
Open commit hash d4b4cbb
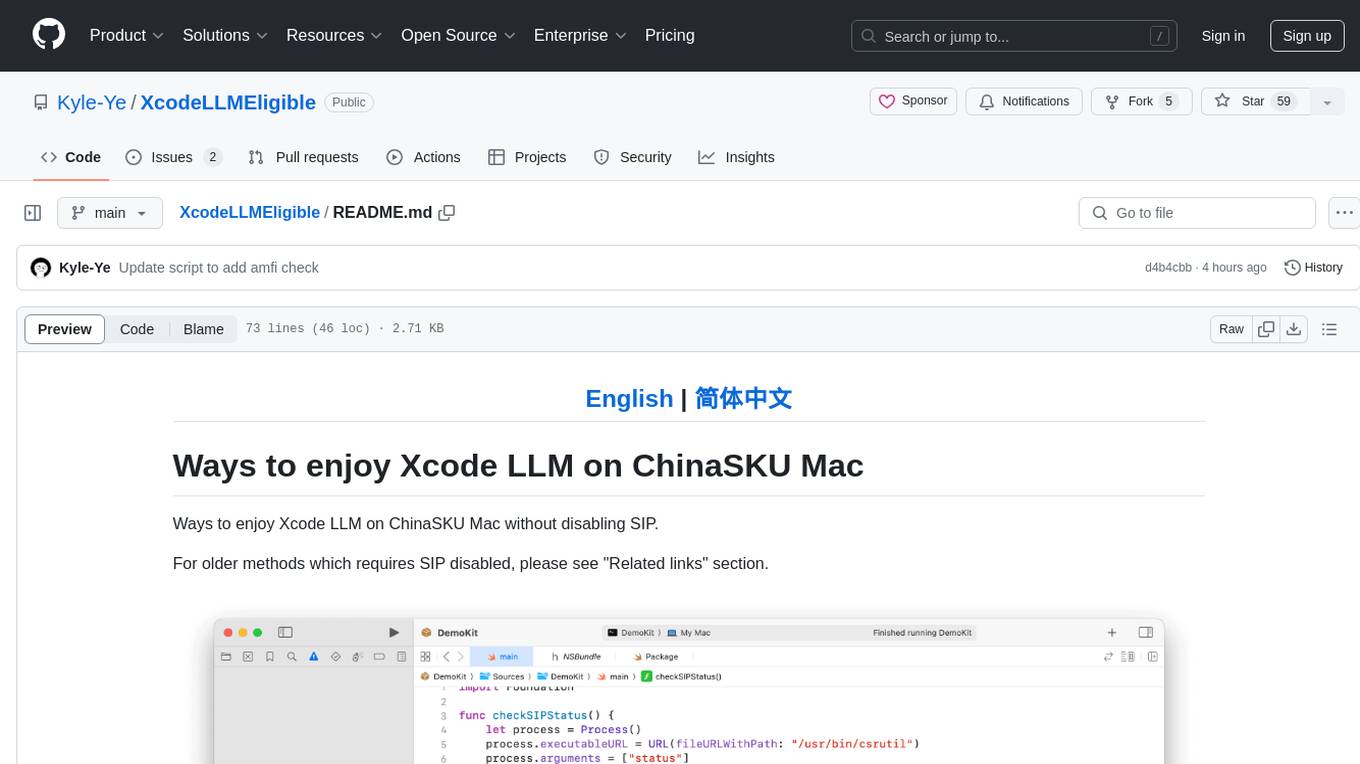1168,267
